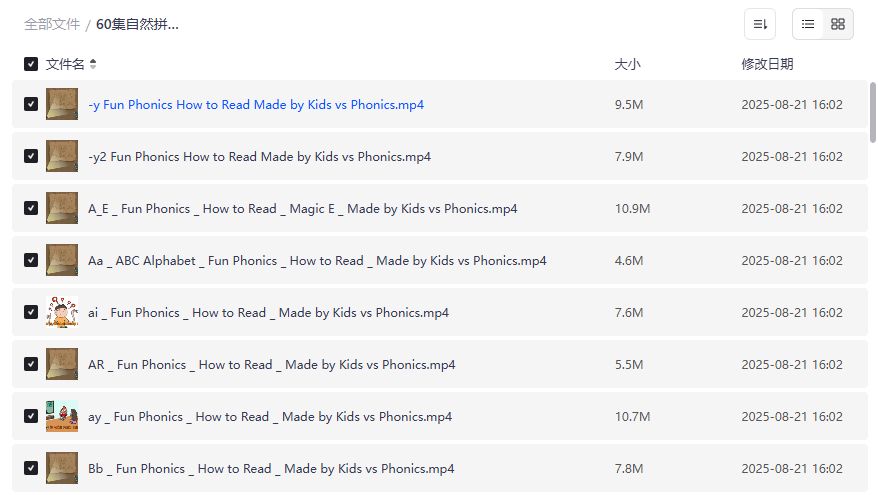Switch to grid view

pos(838,24)
